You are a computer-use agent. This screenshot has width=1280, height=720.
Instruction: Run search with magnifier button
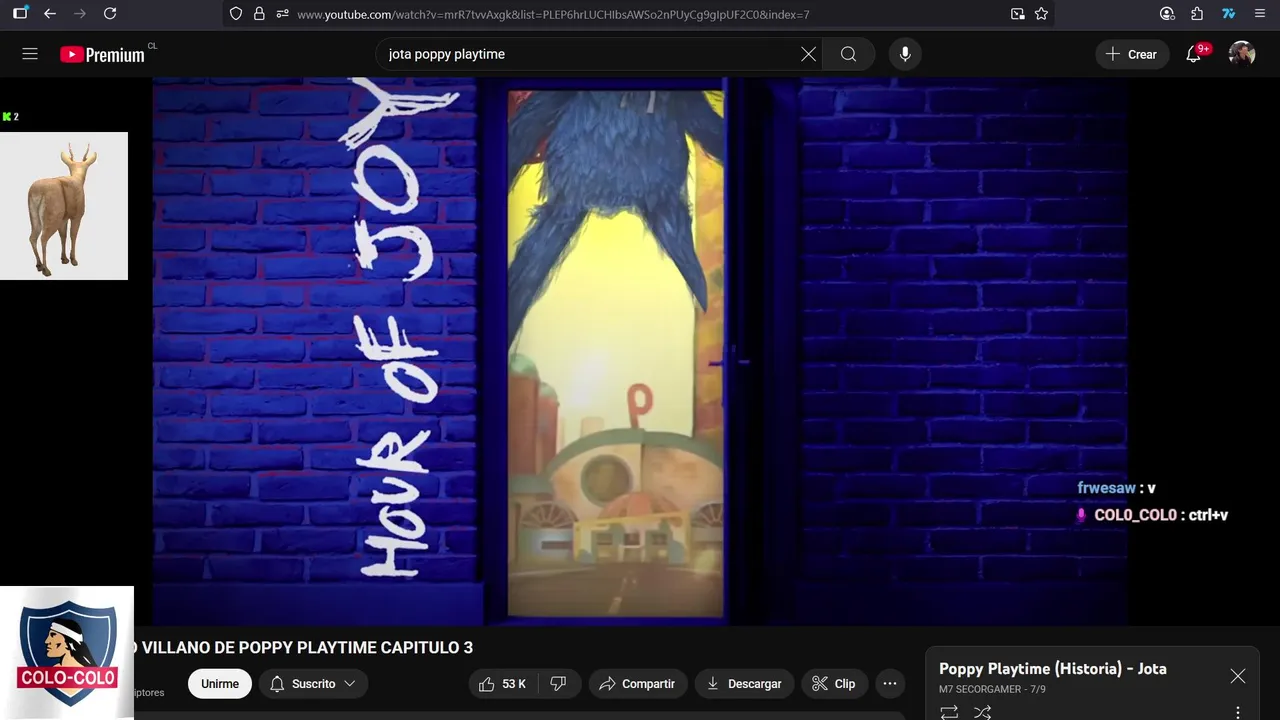point(848,54)
